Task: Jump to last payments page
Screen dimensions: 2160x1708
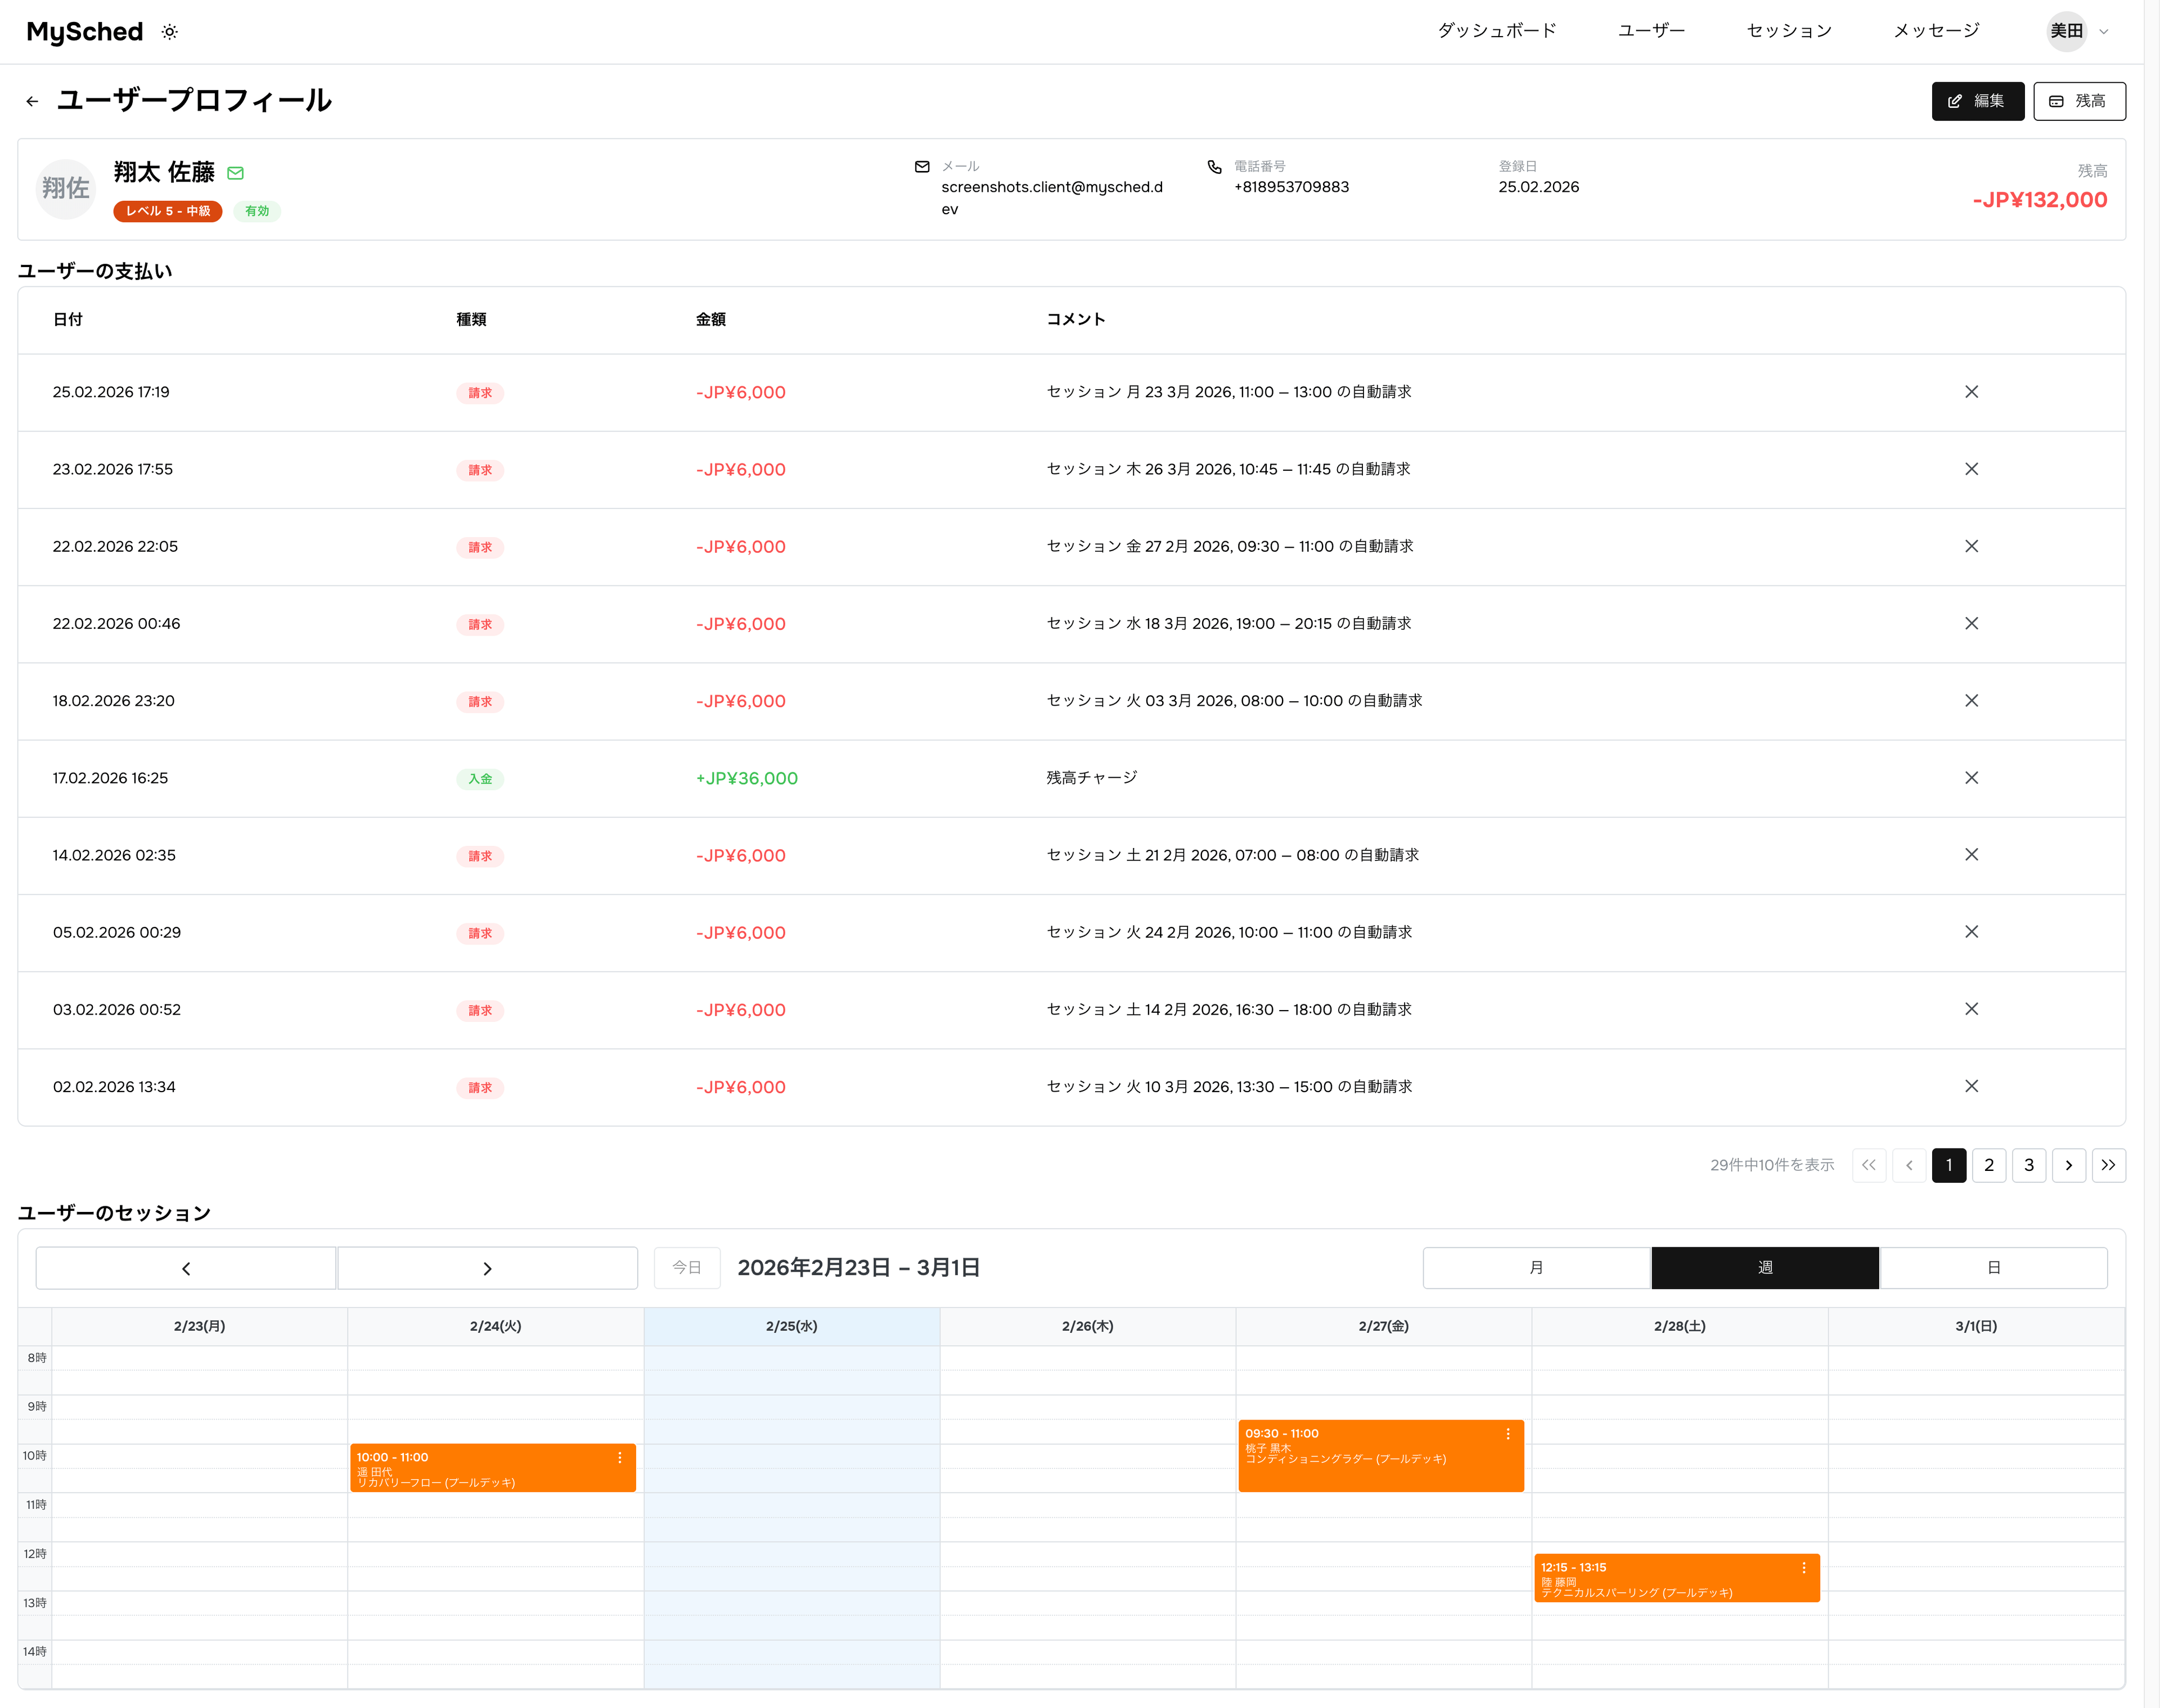Action: [2108, 1165]
